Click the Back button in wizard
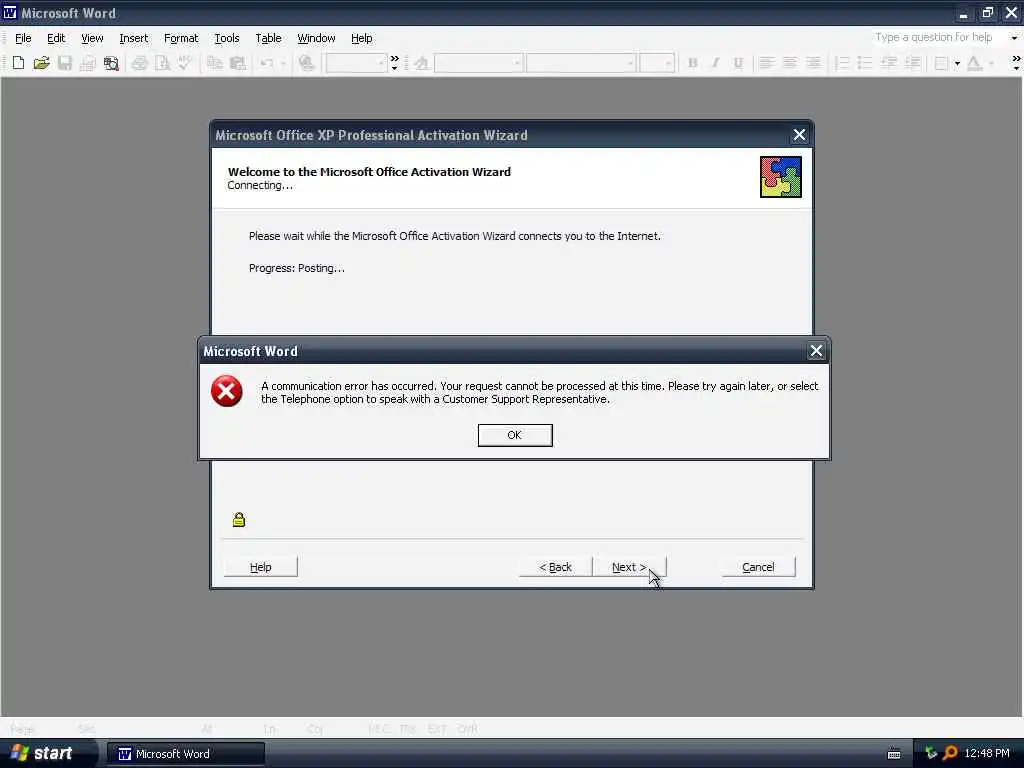1024x768 pixels. click(x=555, y=567)
